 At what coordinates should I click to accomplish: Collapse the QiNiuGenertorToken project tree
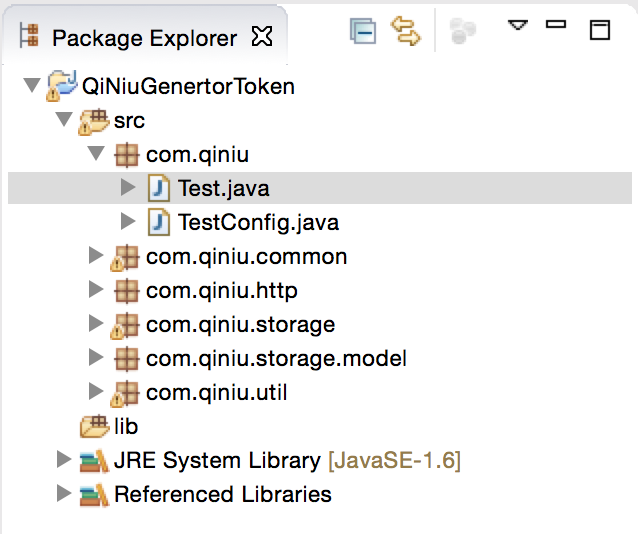(32, 85)
